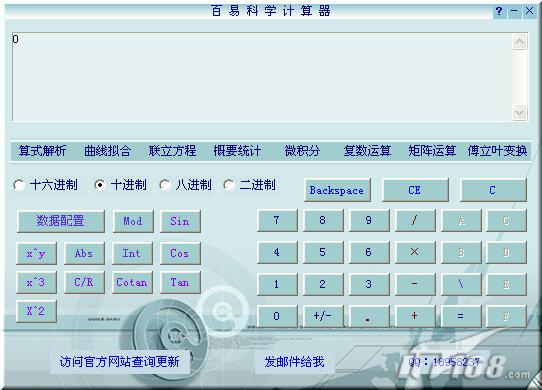The image size is (542, 390).
Task: Click the Backspace button
Action: [x=337, y=190]
